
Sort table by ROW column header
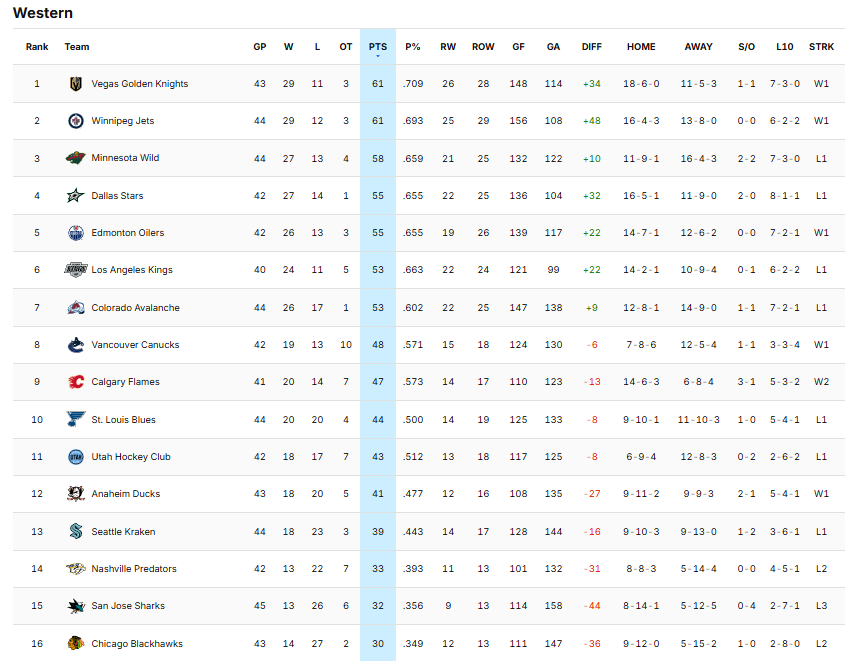[x=483, y=47]
